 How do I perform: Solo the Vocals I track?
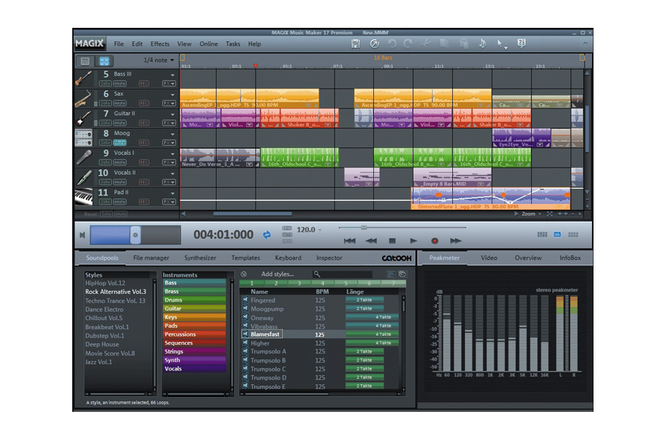coord(105,162)
